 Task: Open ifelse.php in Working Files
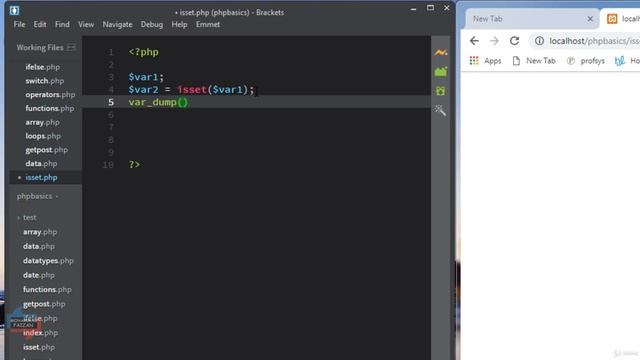(42, 67)
